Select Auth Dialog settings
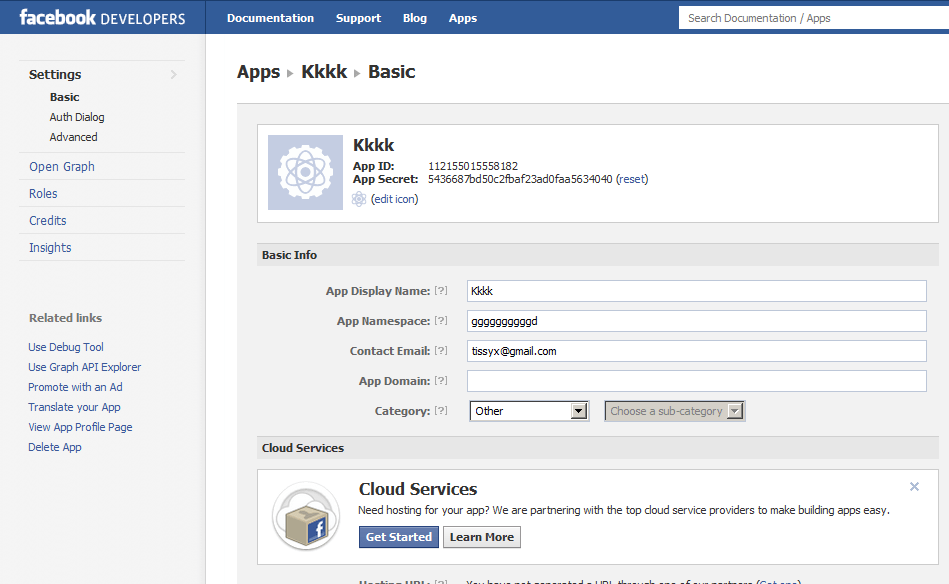The height and width of the screenshot is (584, 949). [77, 117]
